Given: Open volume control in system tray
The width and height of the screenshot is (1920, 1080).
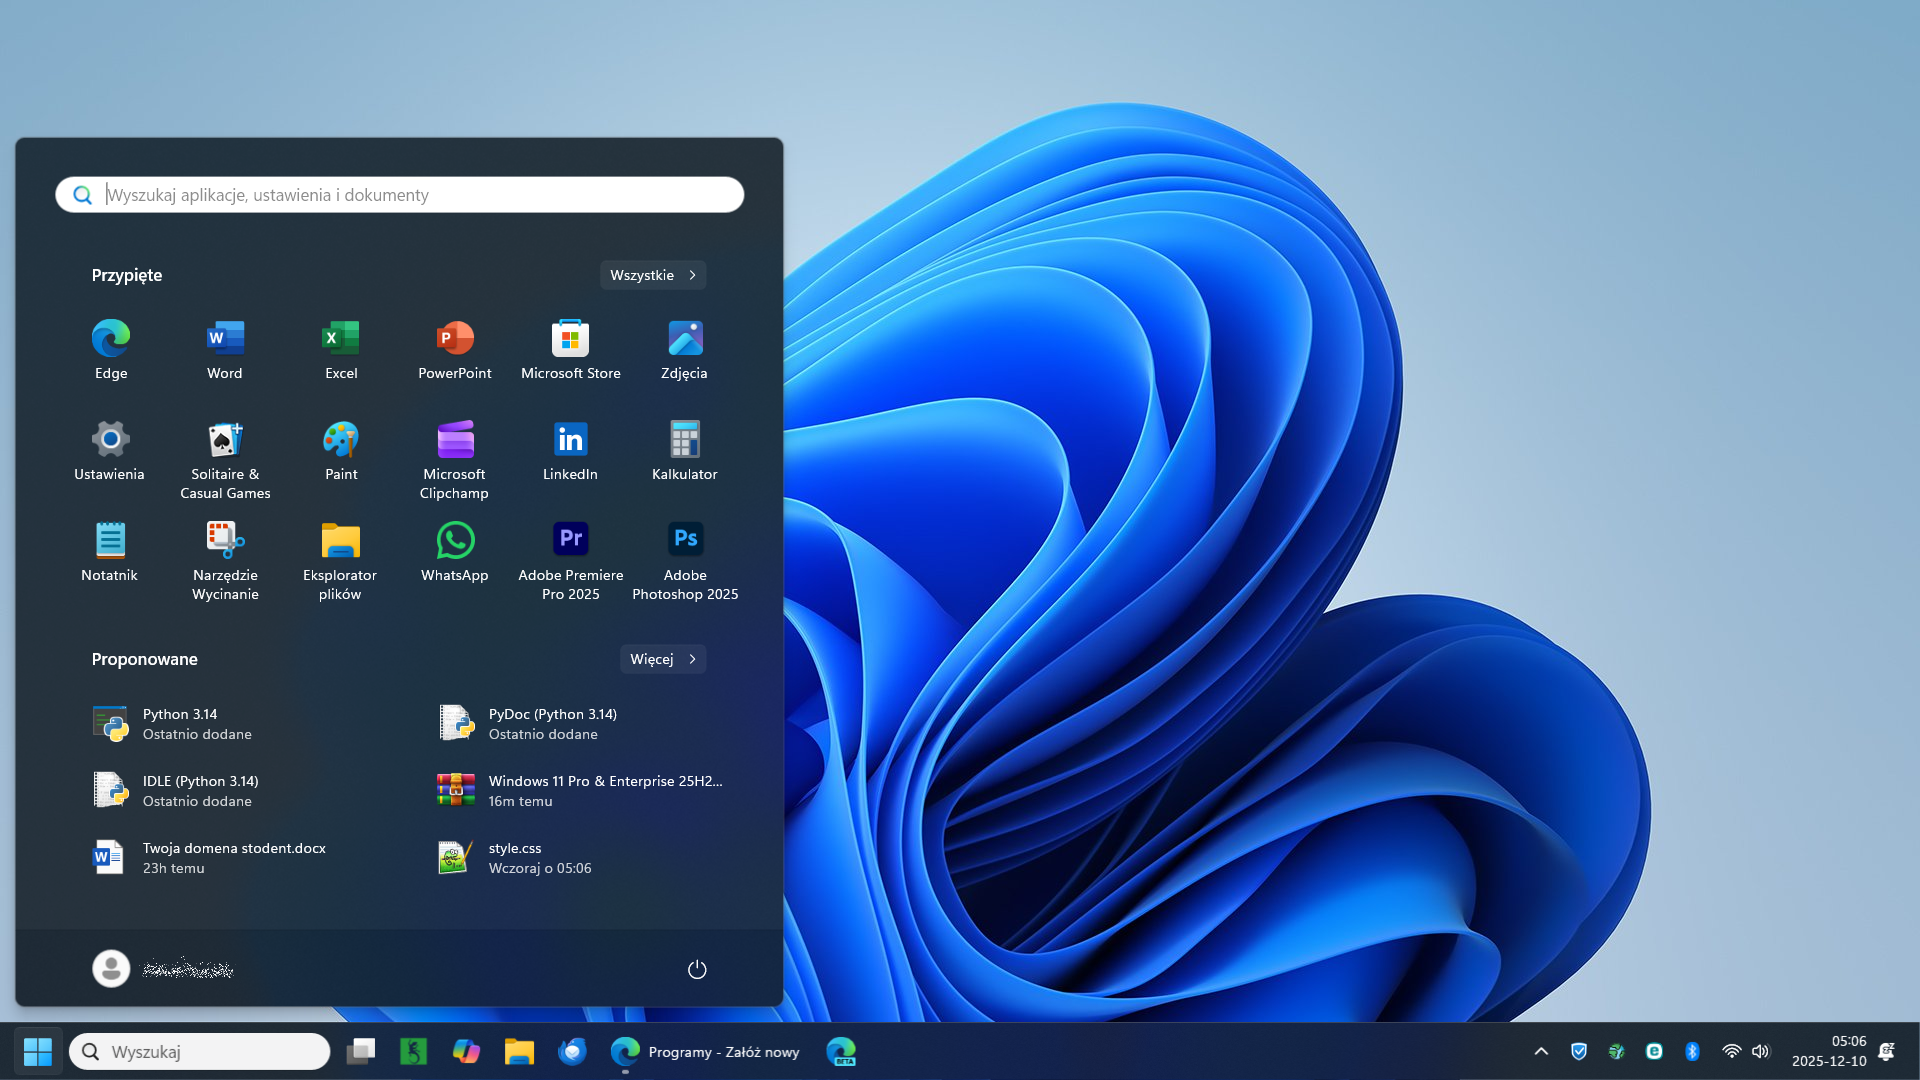Looking at the screenshot, I should 1761,1051.
